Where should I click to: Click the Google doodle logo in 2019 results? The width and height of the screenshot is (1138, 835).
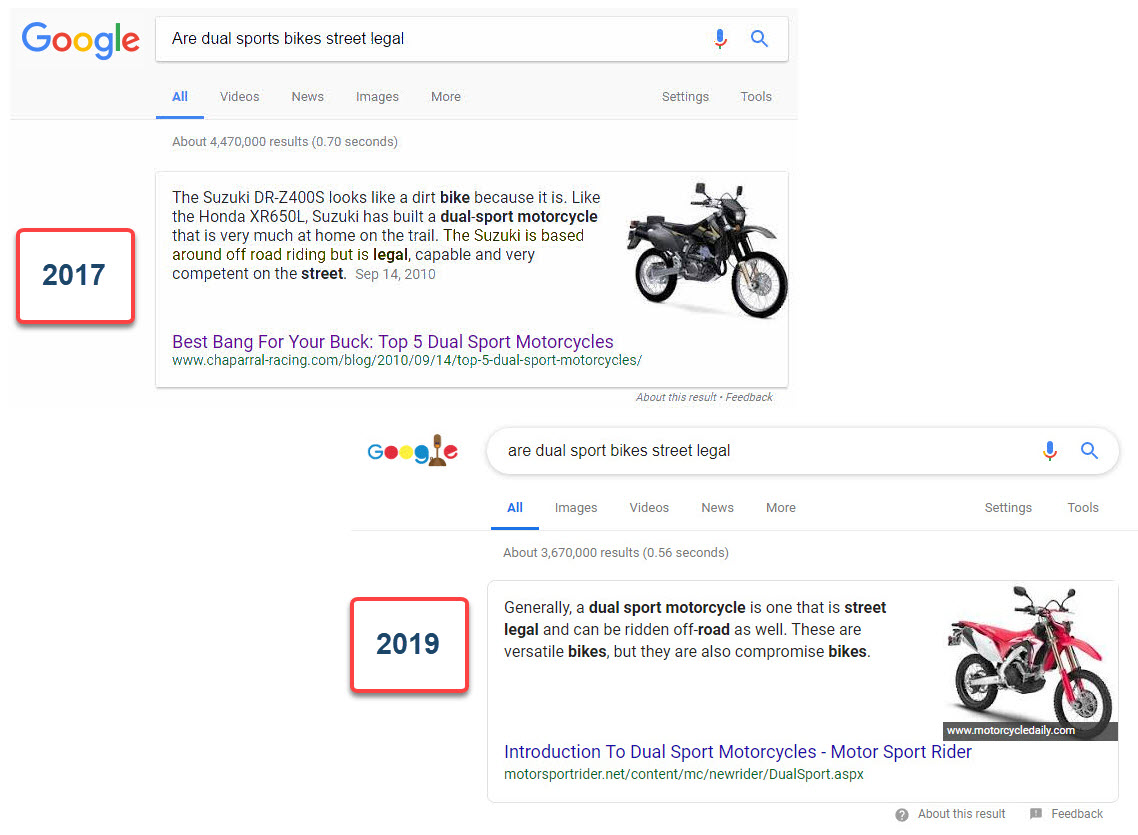click(413, 452)
